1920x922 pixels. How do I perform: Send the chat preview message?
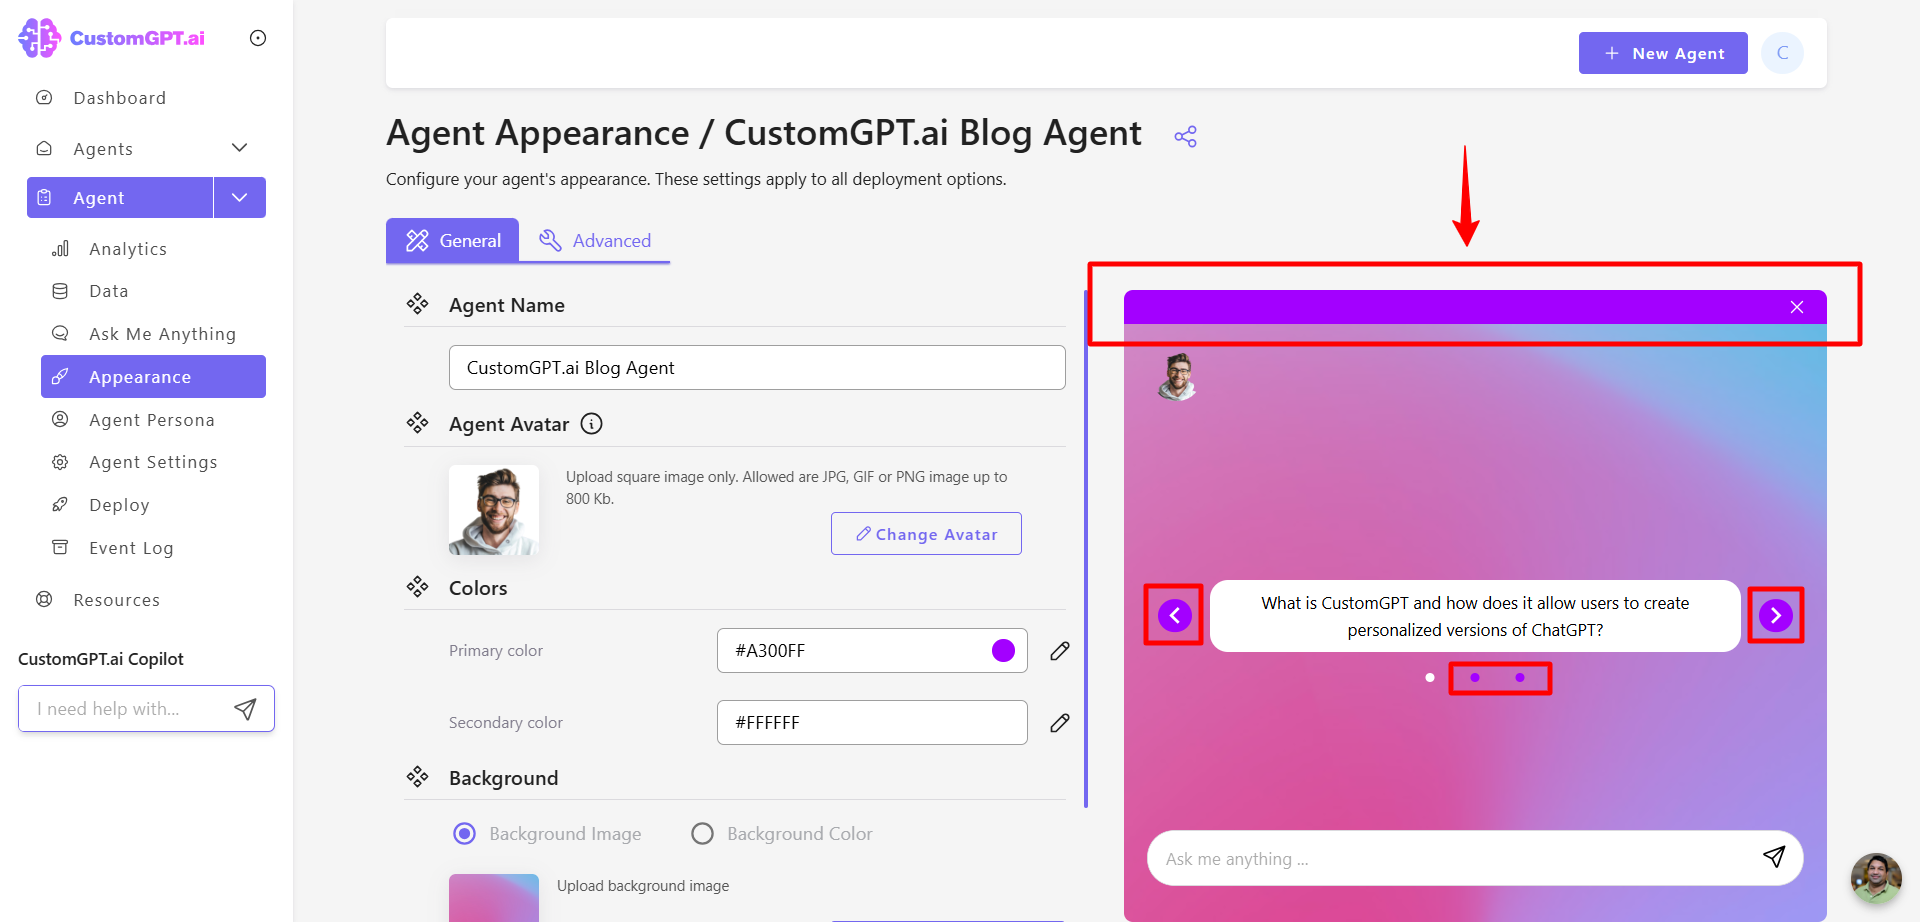pos(1774,857)
